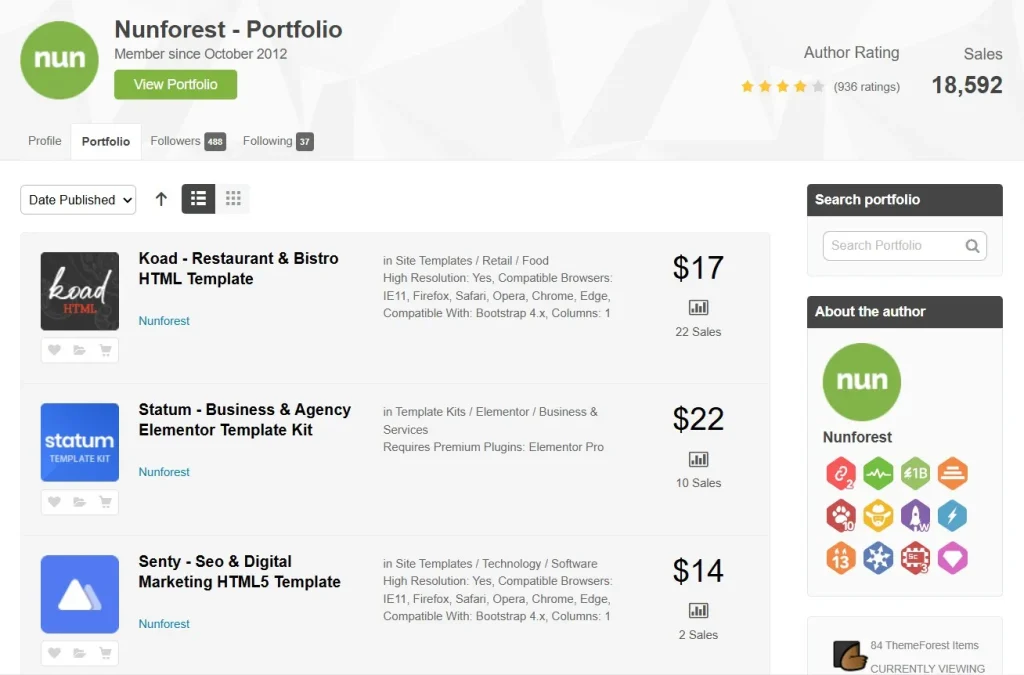The image size is (1024, 675).
Task: Add Koad template to collection folder icon
Action: (x=80, y=350)
